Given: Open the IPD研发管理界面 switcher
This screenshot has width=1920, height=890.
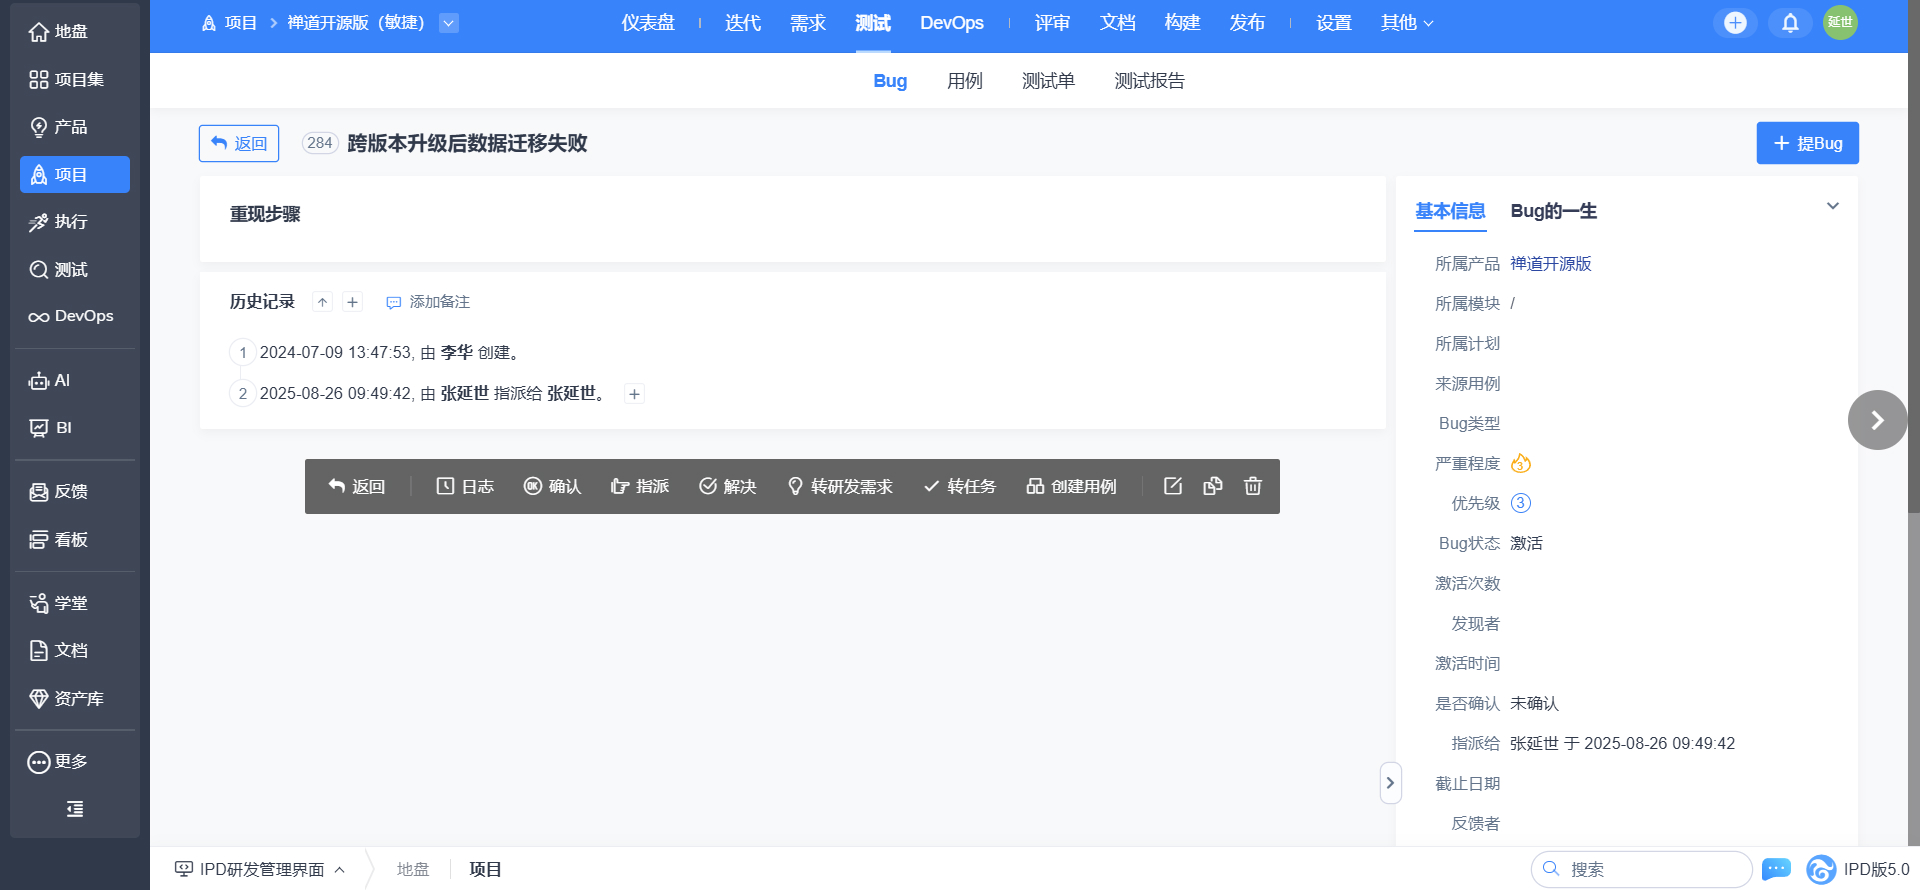Looking at the screenshot, I should pos(260,869).
